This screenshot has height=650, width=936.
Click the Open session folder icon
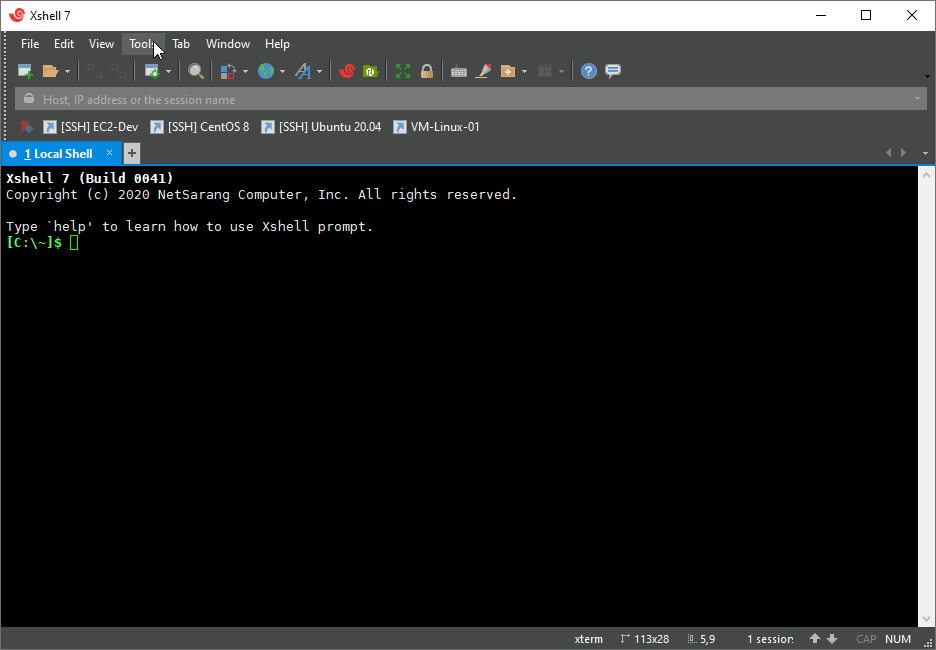point(50,72)
